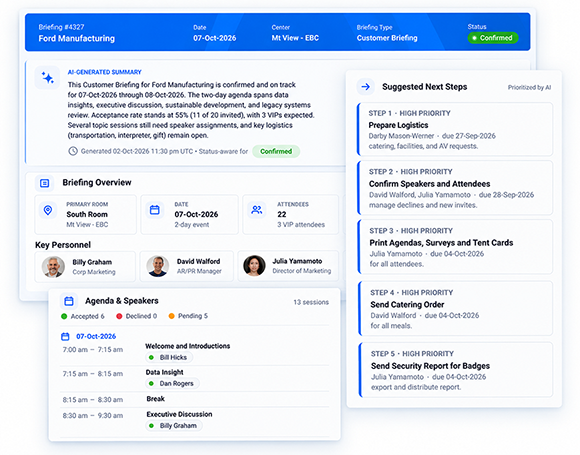Open Step 1 Prepare Logistics card
The image size is (580, 455).
click(x=455, y=129)
